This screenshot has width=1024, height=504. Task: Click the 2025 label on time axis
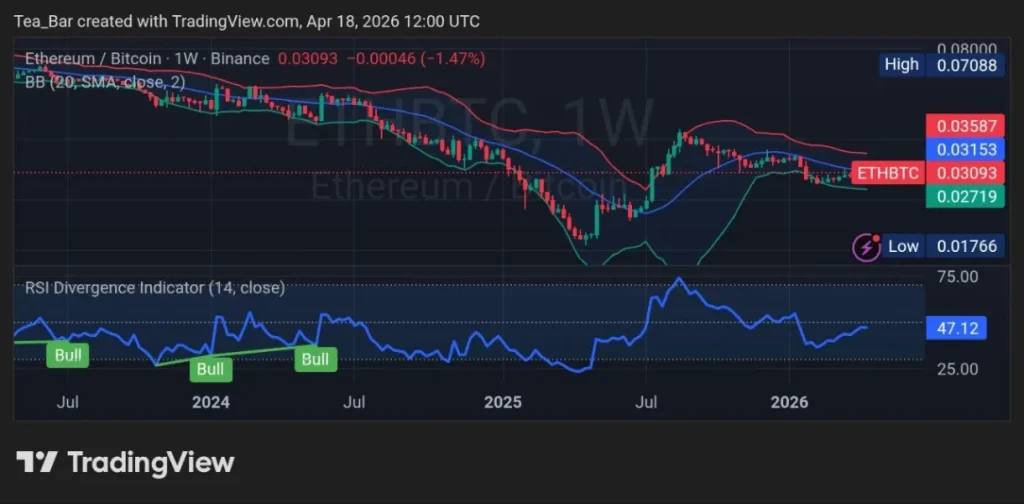(503, 403)
